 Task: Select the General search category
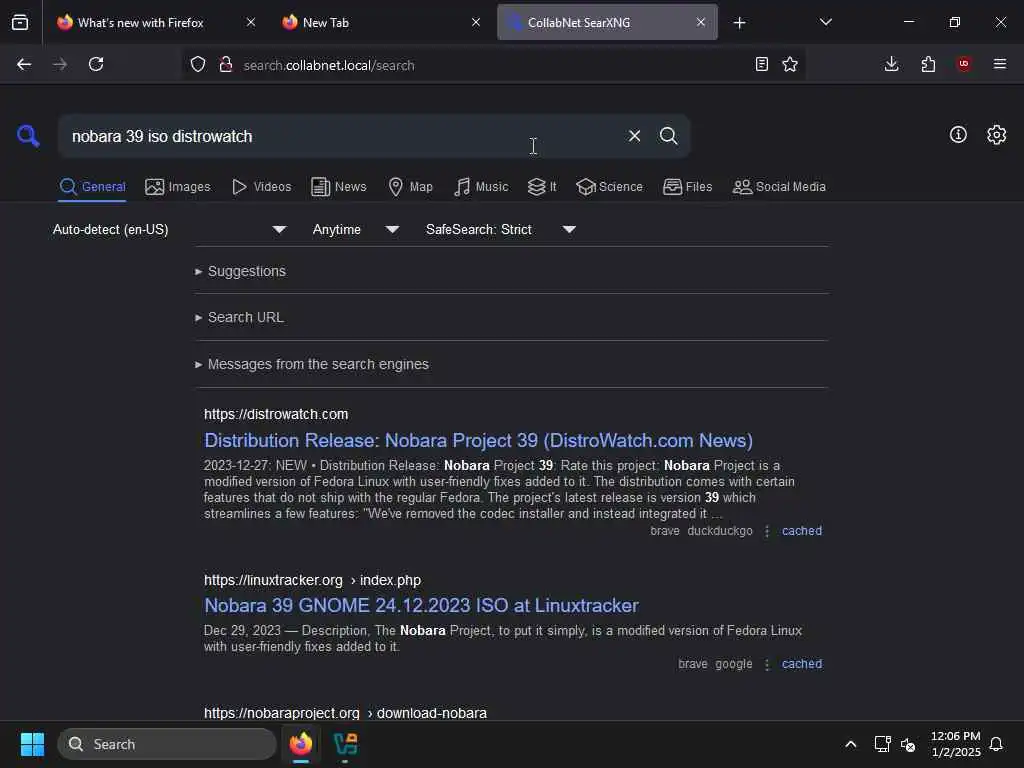(92, 187)
